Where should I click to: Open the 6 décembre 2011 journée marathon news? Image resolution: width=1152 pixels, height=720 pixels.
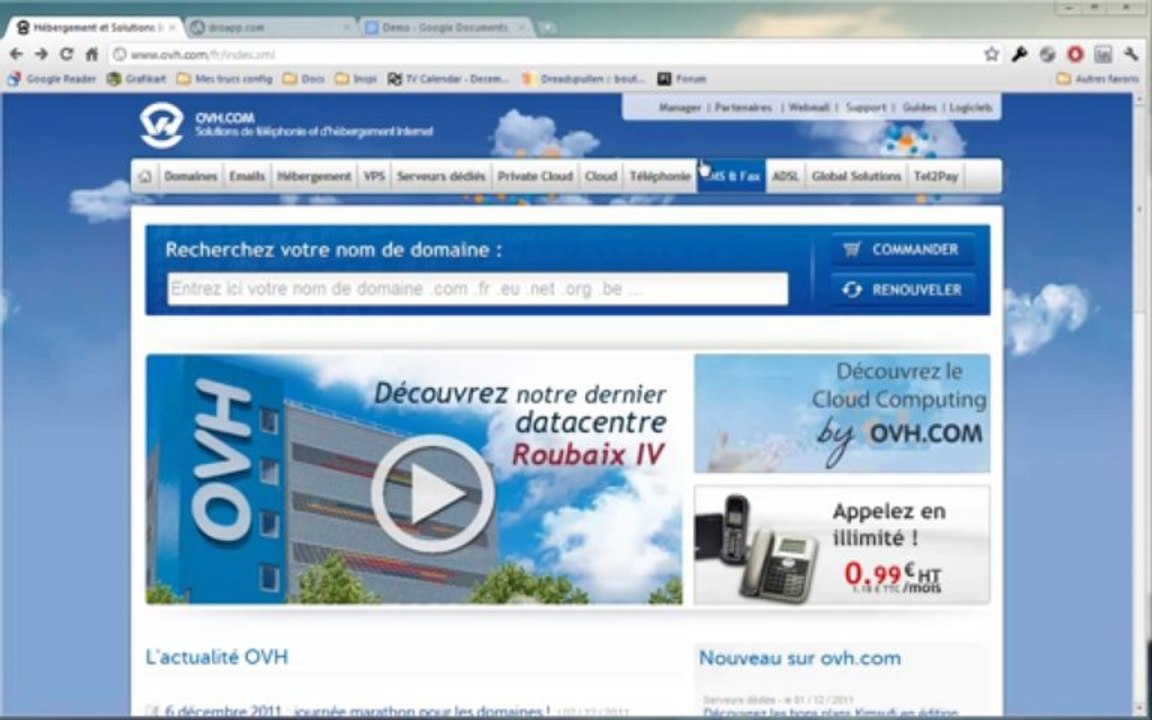358,711
